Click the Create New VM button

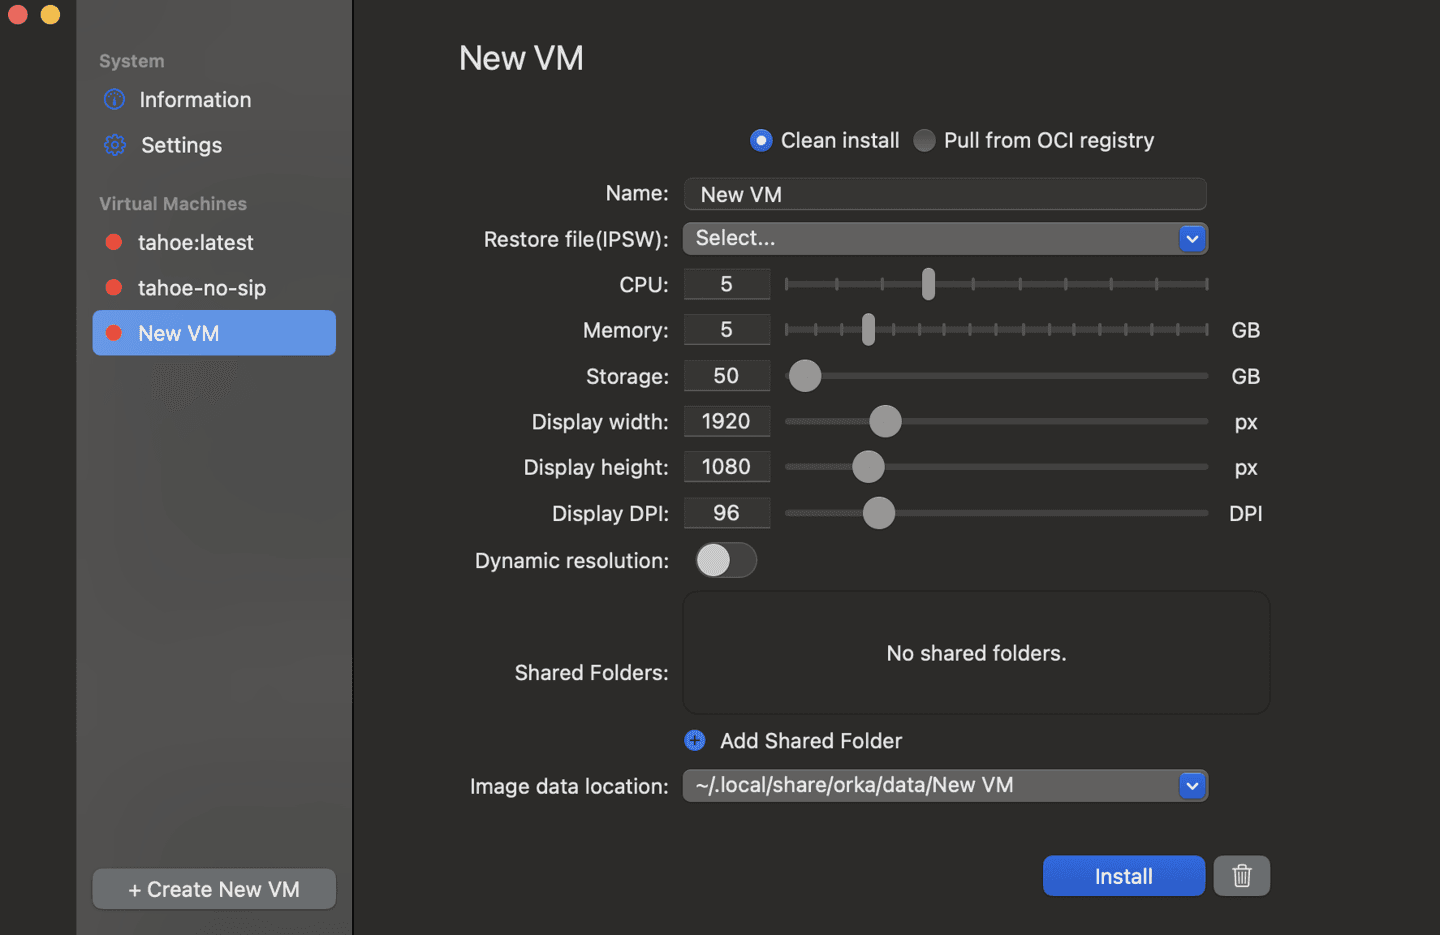214,889
